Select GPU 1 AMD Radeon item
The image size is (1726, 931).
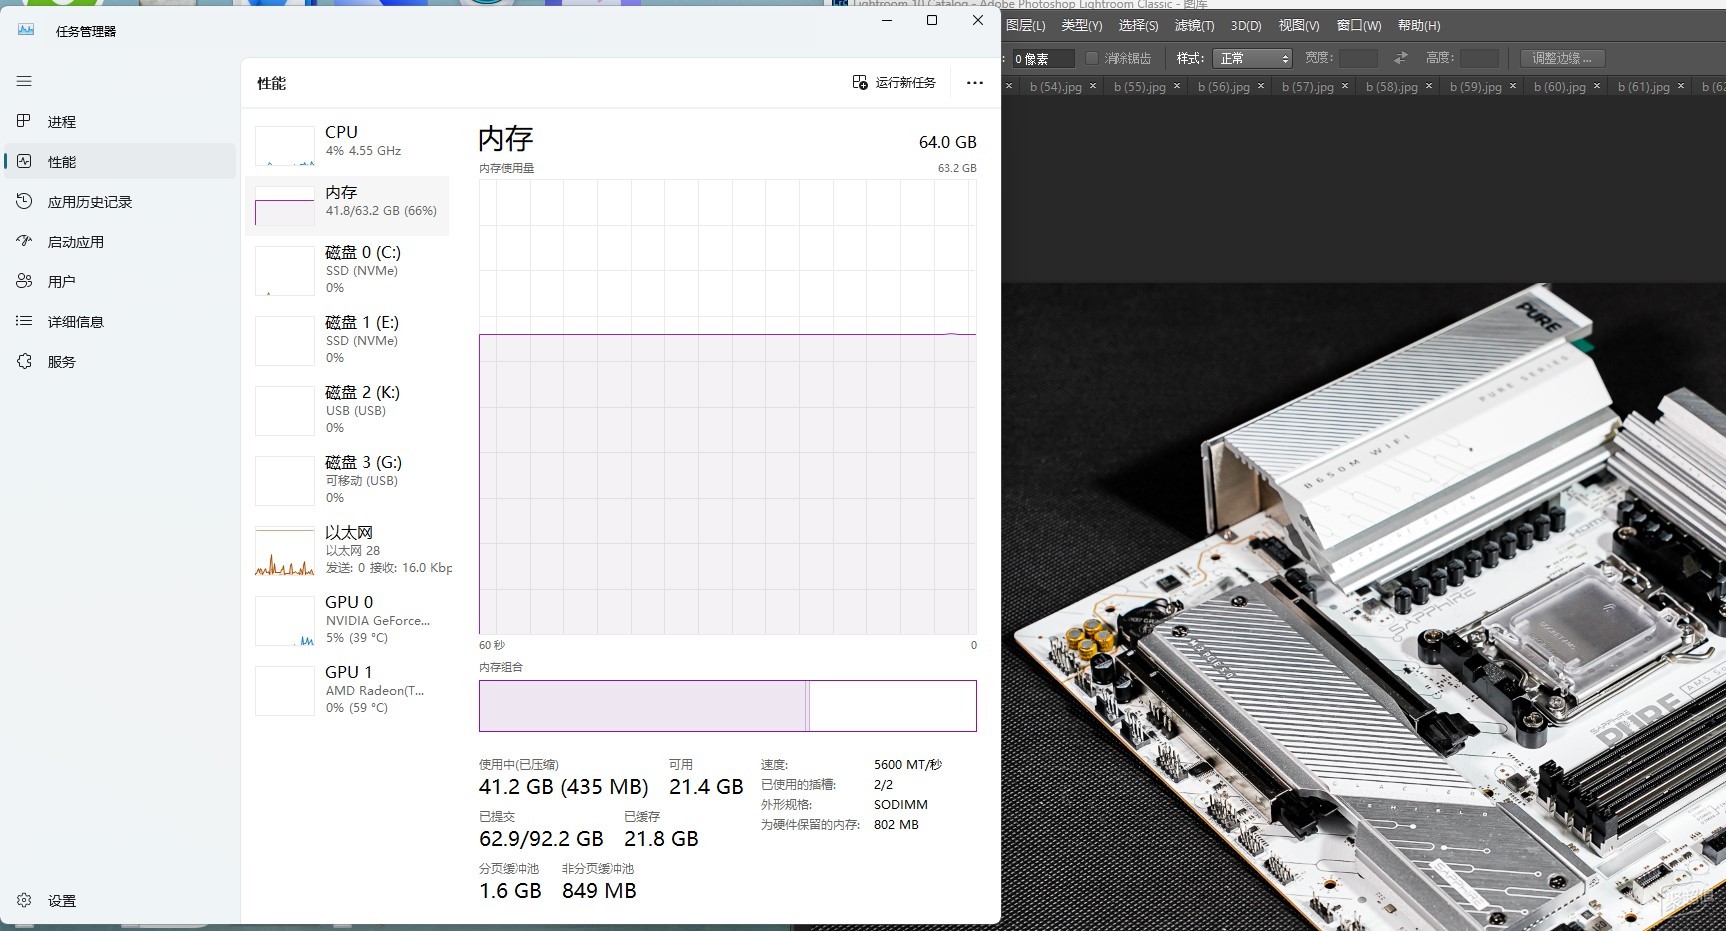[347, 690]
